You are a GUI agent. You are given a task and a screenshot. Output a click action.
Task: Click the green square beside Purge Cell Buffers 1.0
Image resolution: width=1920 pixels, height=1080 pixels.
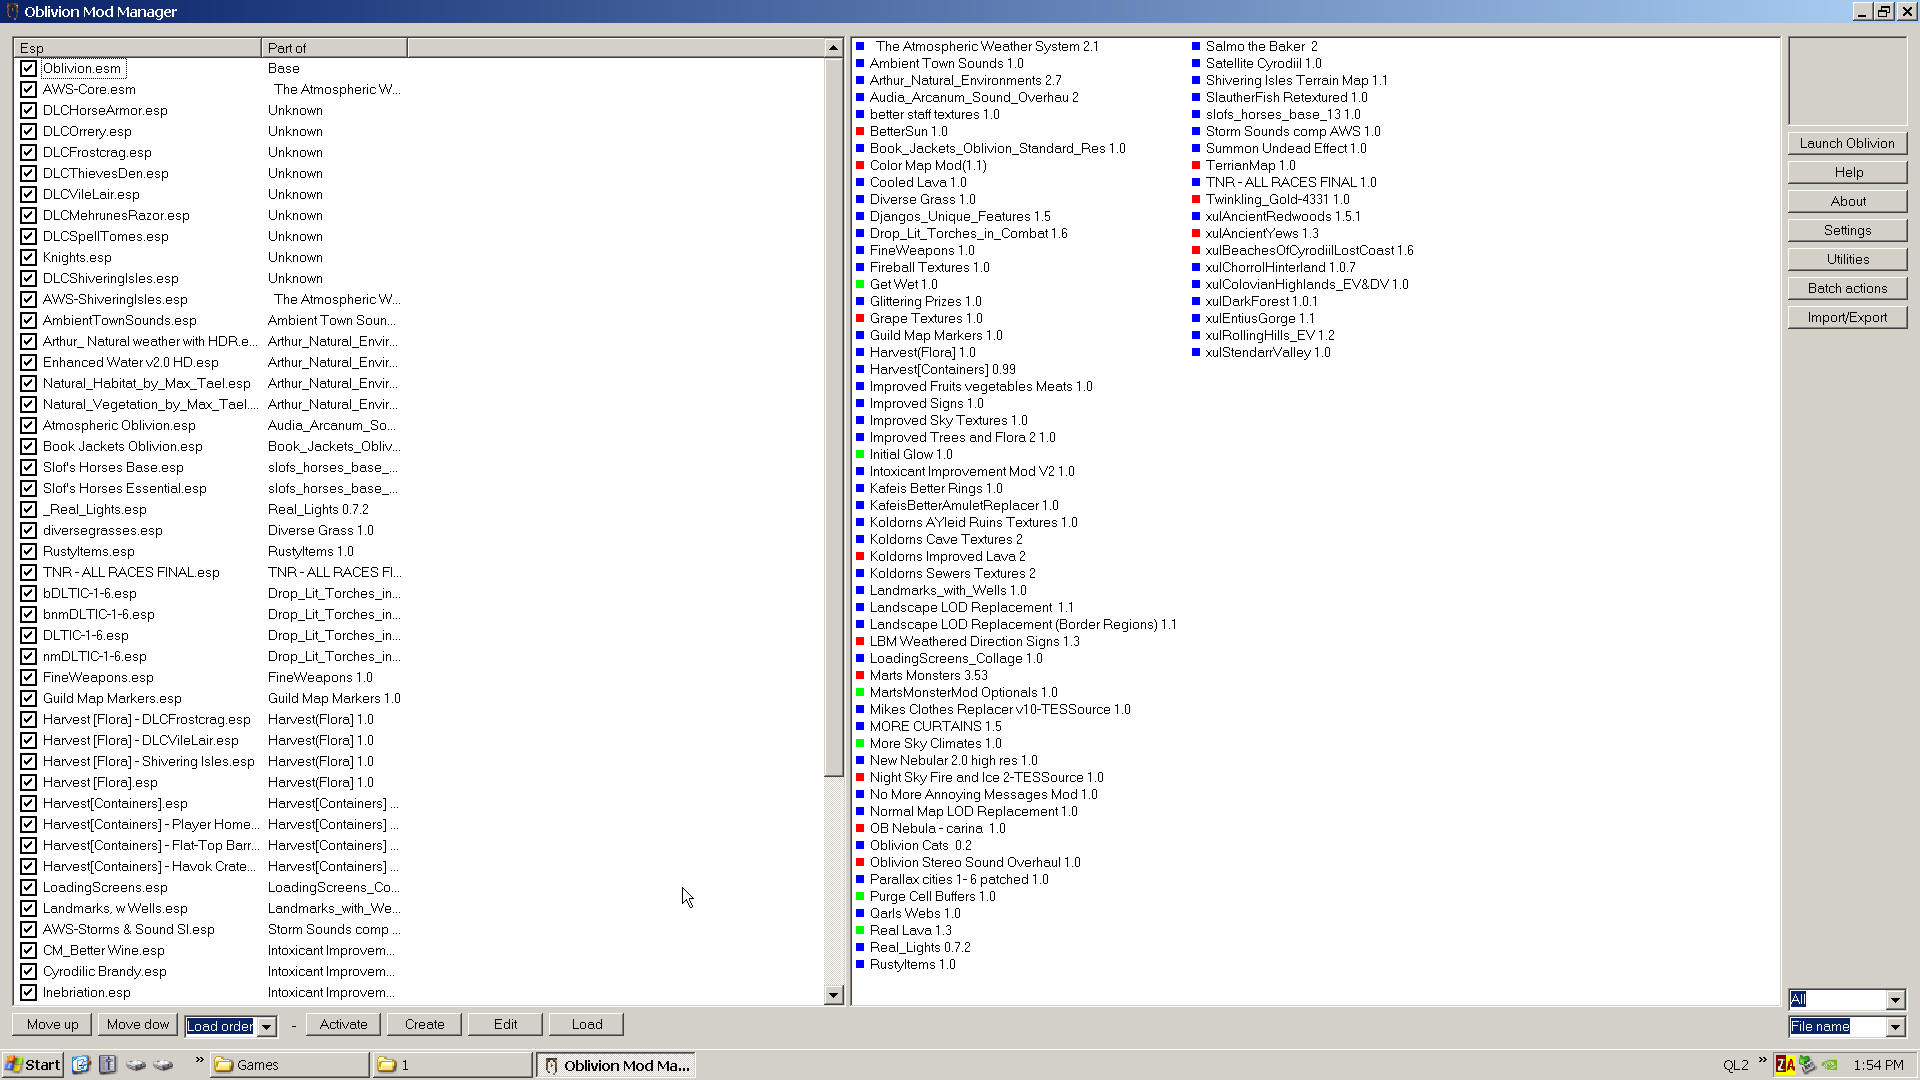(860, 896)
